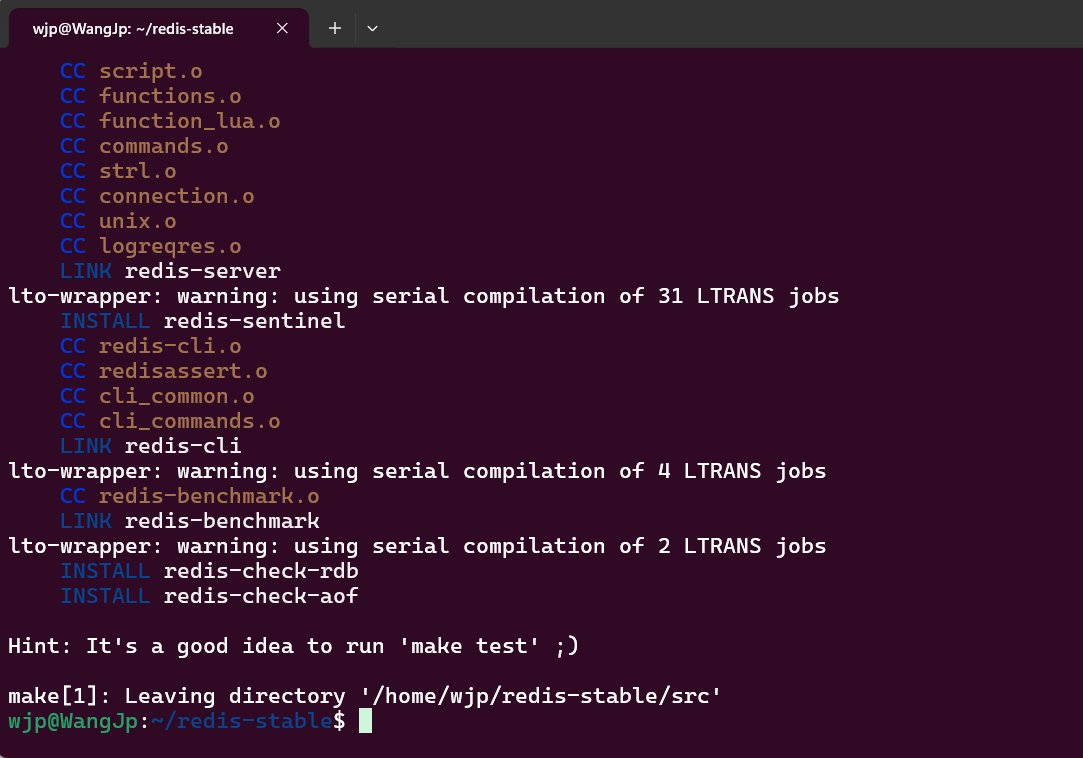Screen dimensions: 1083x758
Task: Click the 'strl.o' line
Action: pyautogui.click(x=118, y=171)
